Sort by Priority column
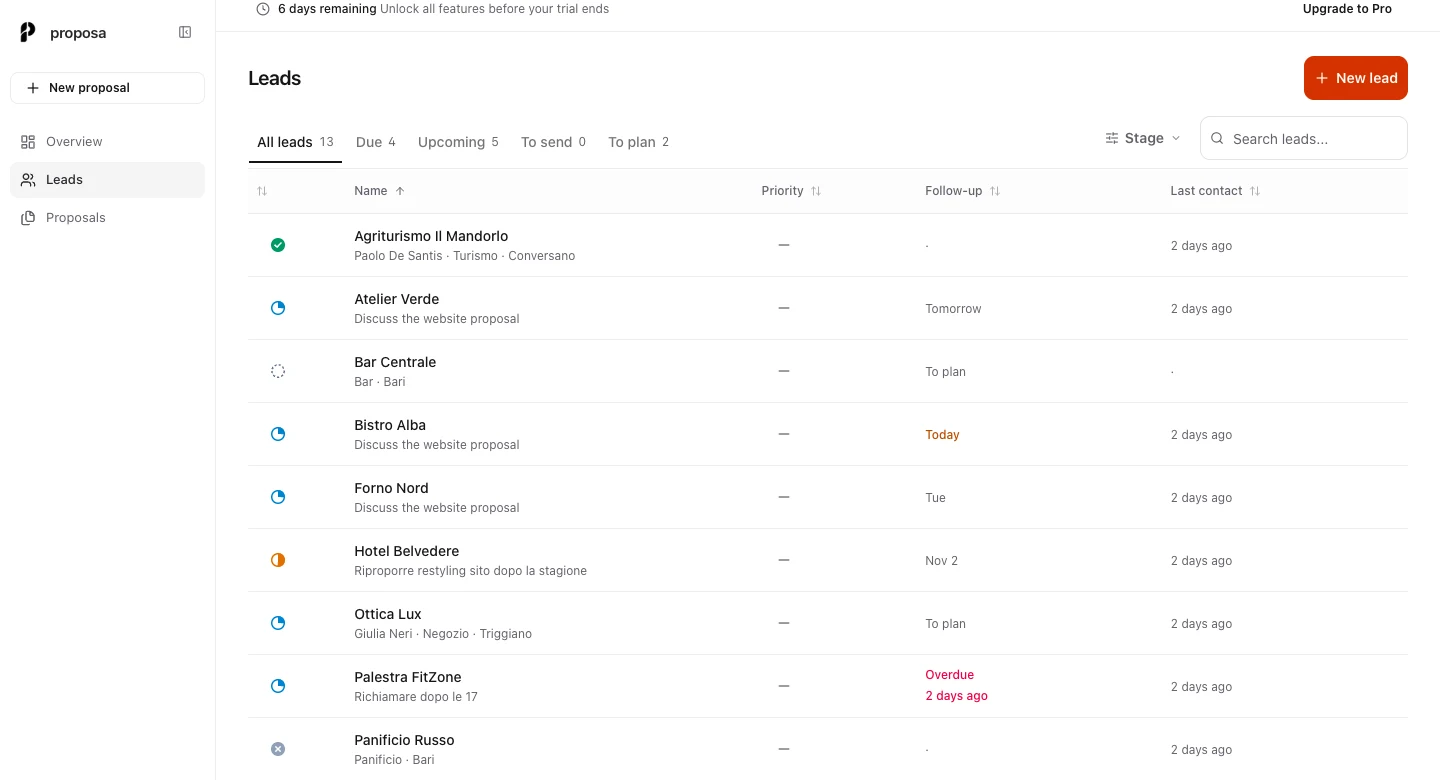 pos(791,191)
